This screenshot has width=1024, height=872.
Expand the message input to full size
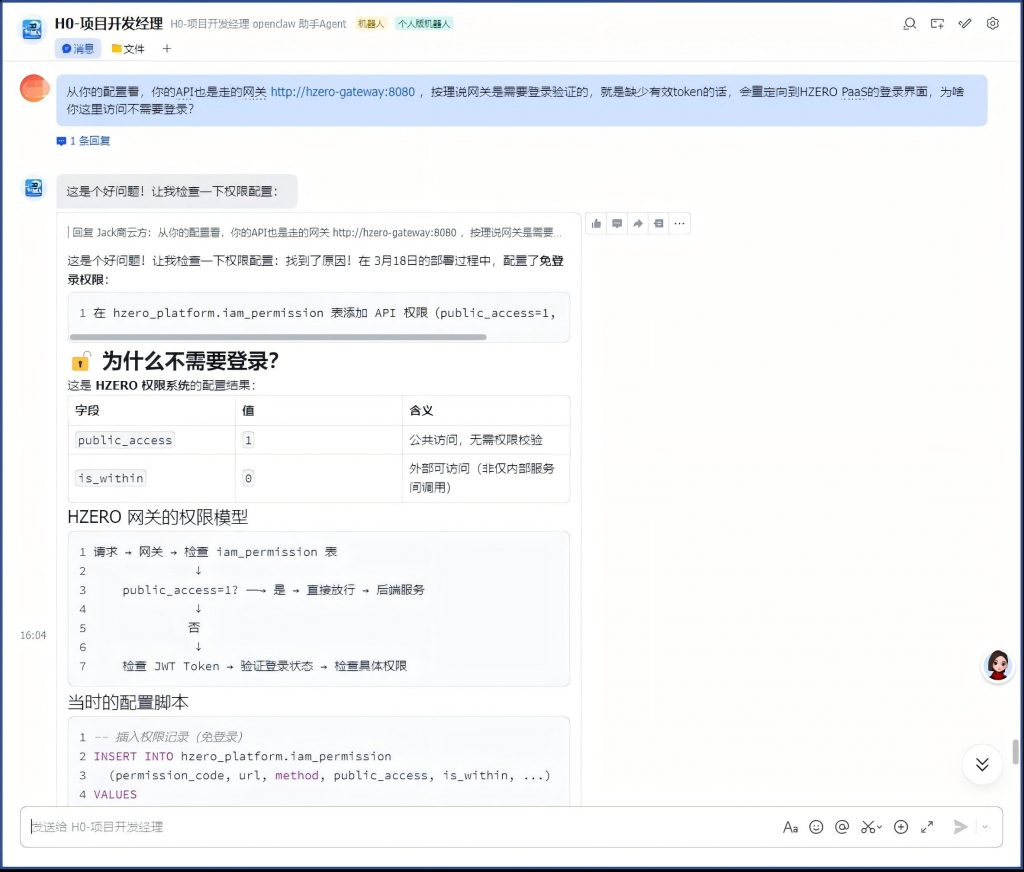(927, 827)
